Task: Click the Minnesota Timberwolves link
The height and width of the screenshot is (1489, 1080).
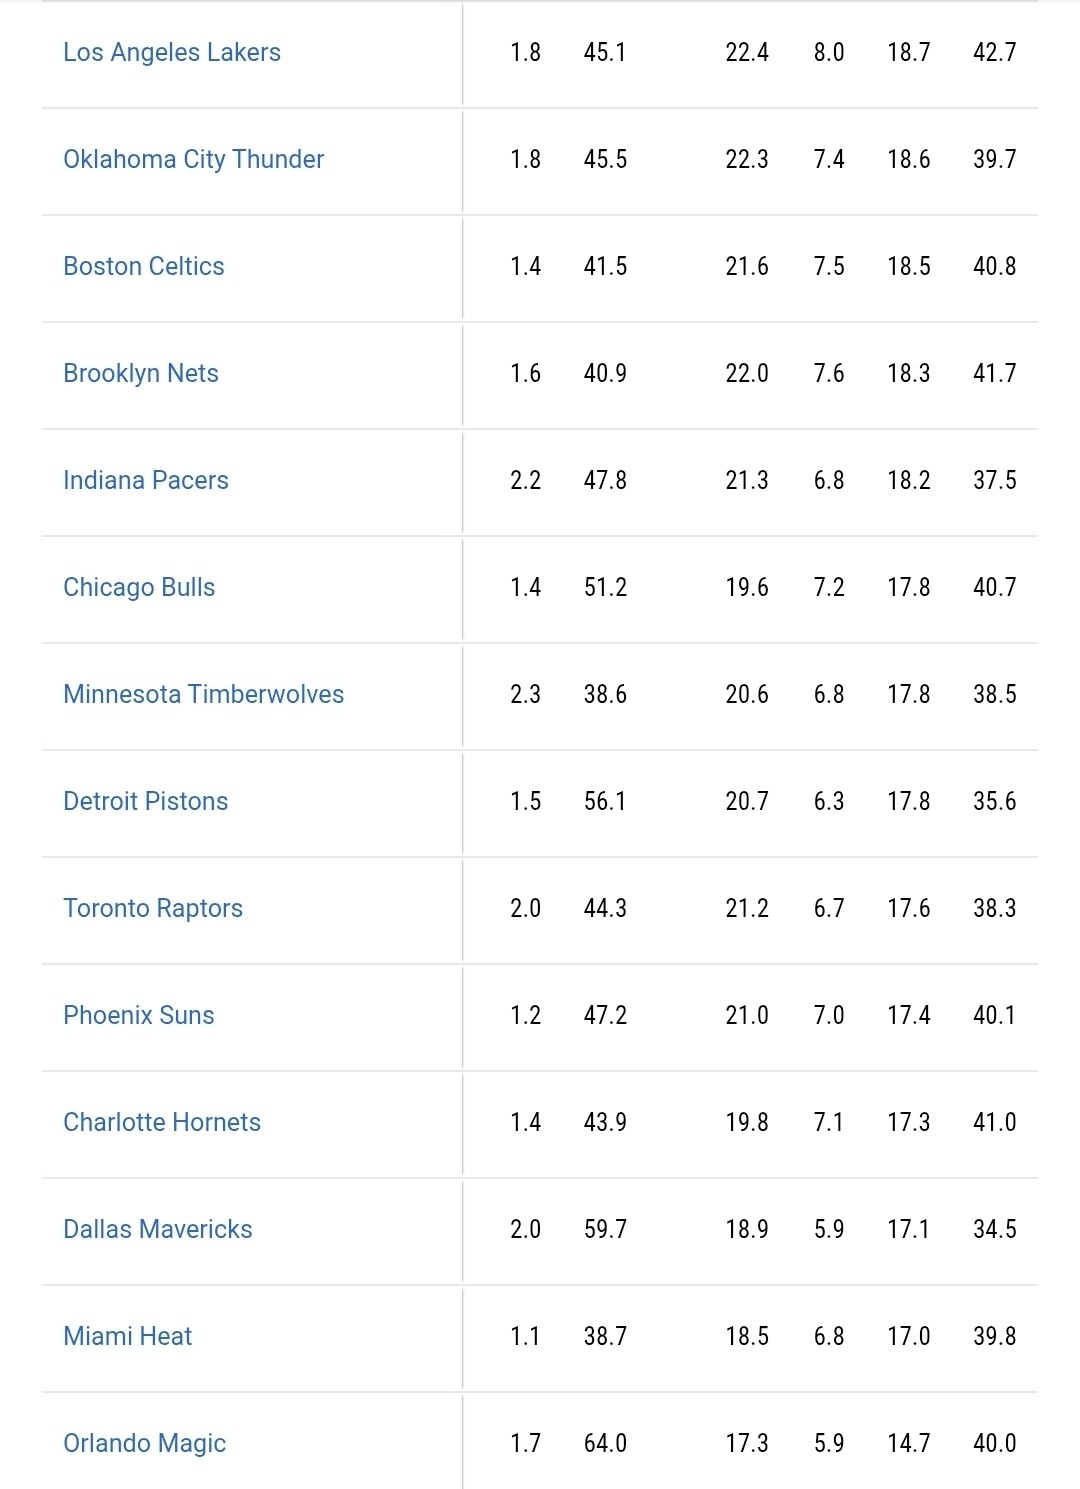Action: pos(203,694)
